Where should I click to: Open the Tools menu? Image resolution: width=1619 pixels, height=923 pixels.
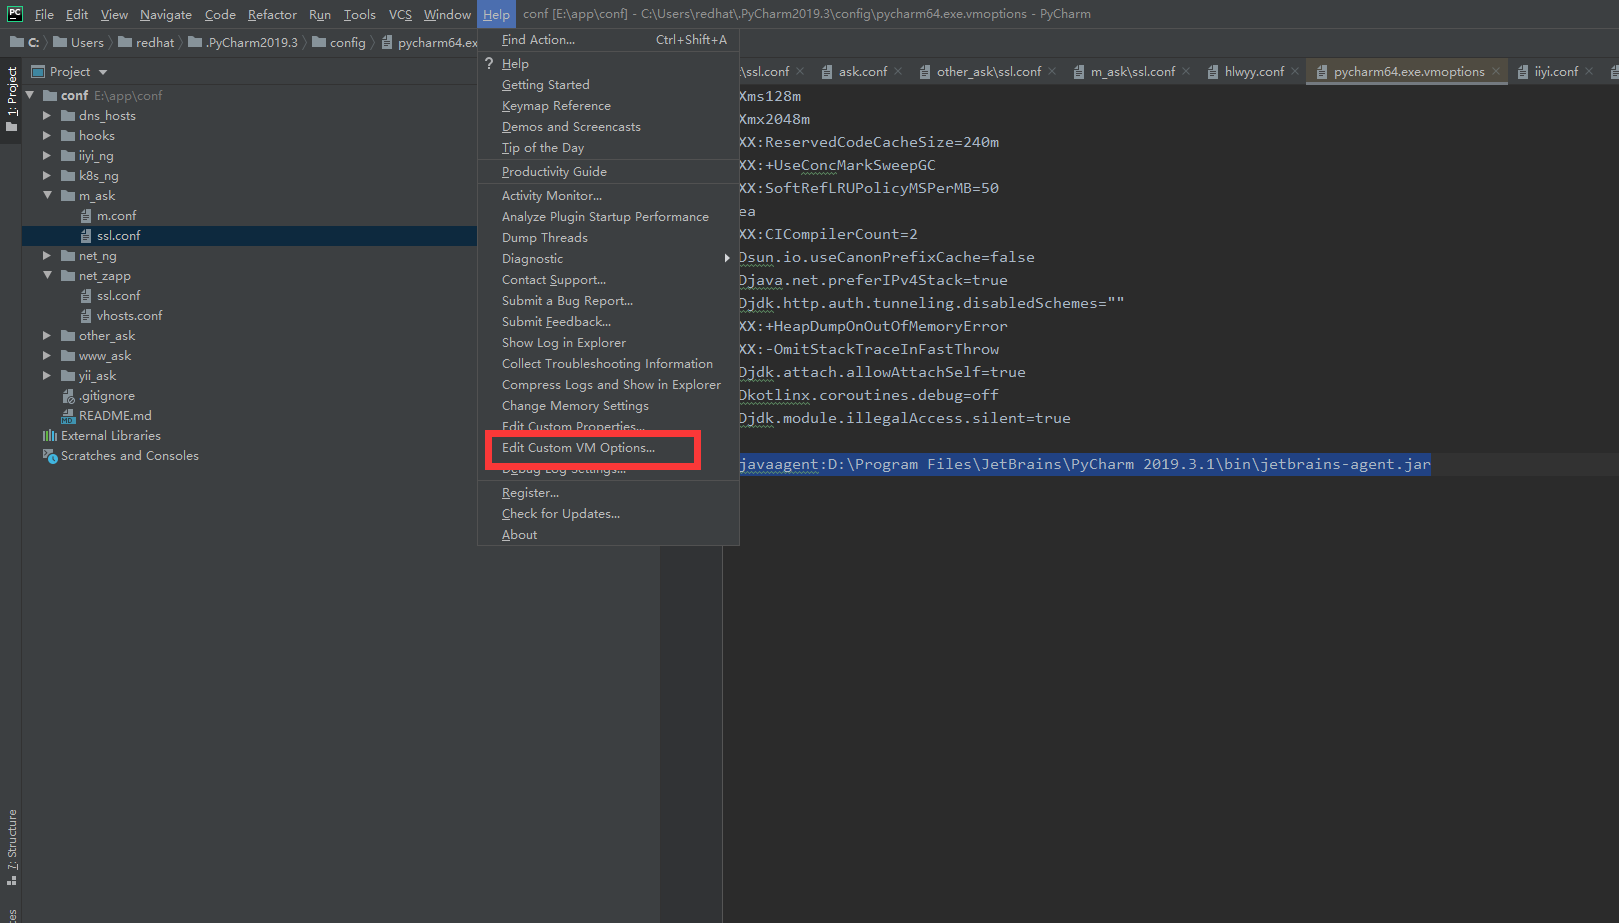point(360,14)
